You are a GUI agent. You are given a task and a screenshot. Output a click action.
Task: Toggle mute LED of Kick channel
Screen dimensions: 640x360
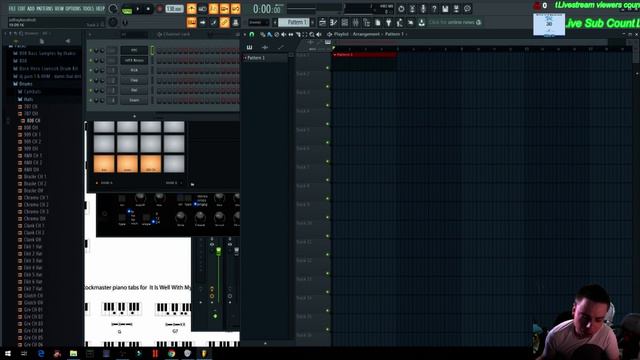tap(91, 70)
